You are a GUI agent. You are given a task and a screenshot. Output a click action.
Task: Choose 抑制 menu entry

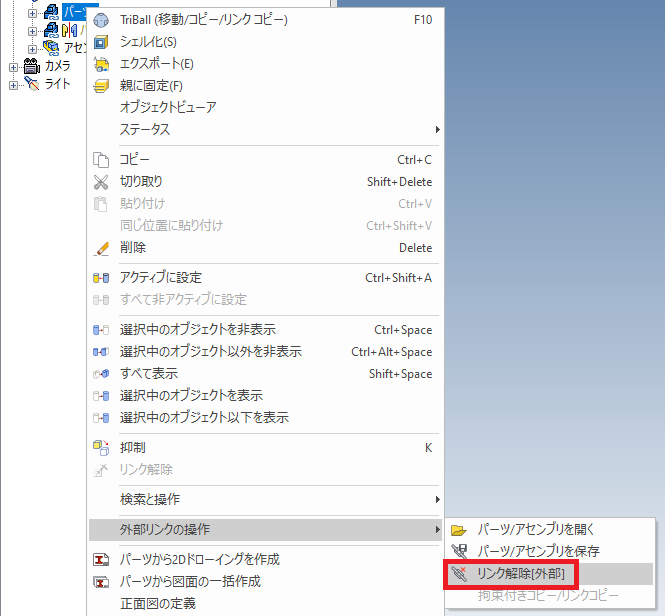[x=265, y=448]
